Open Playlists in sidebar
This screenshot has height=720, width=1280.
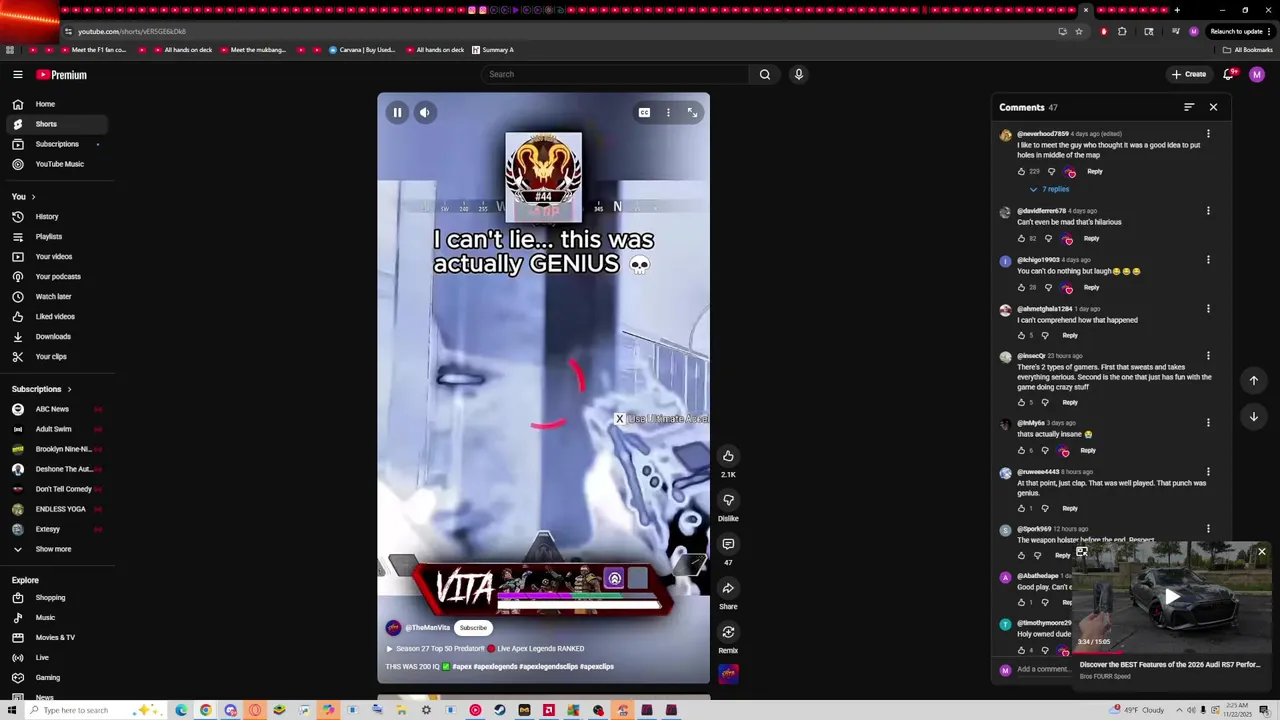click(x=58, y=237)
